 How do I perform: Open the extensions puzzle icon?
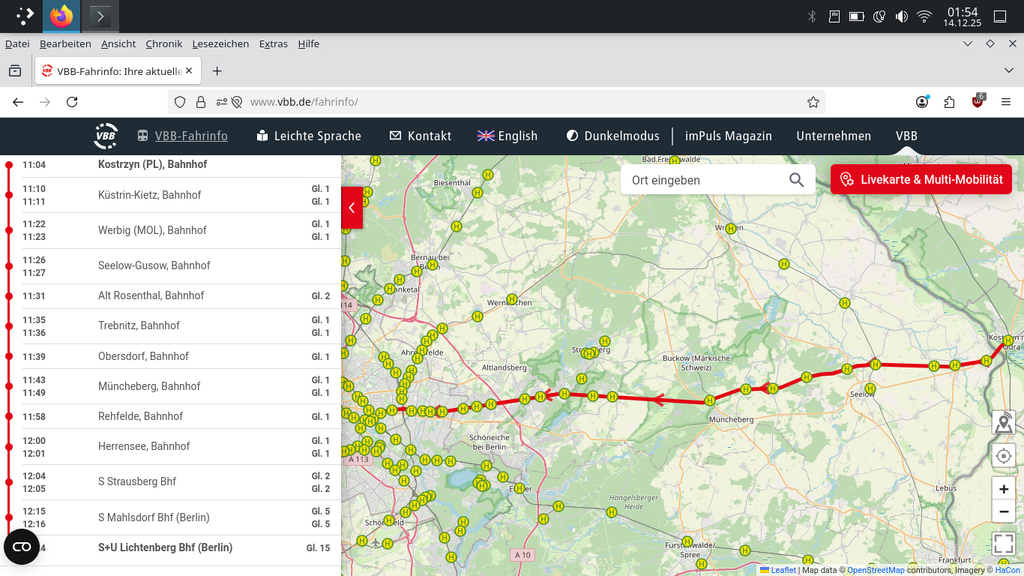coord(950,102)
